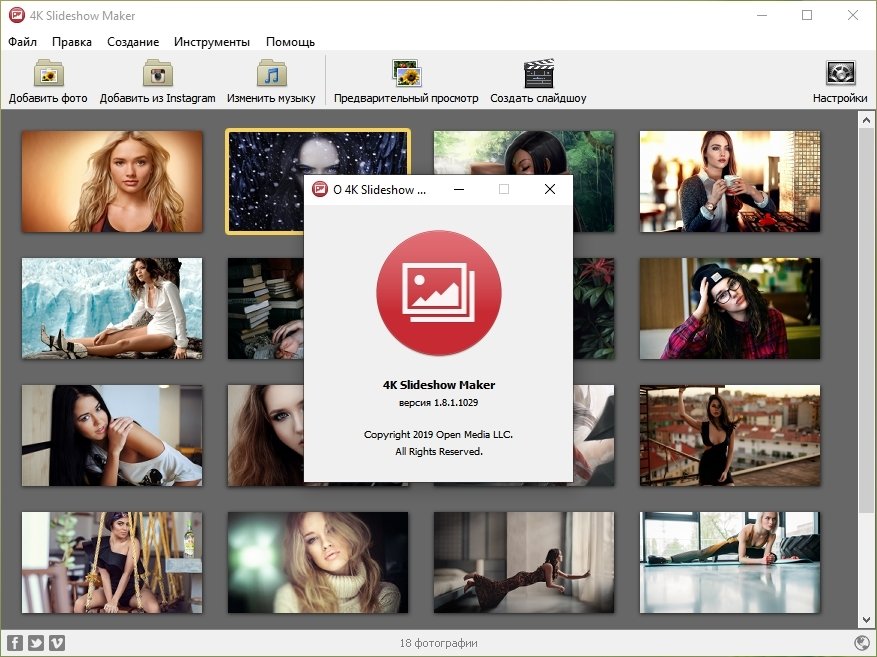877x657 pixels.
Task: Click the scrollbar up arrow
Action: coord(866,120)
